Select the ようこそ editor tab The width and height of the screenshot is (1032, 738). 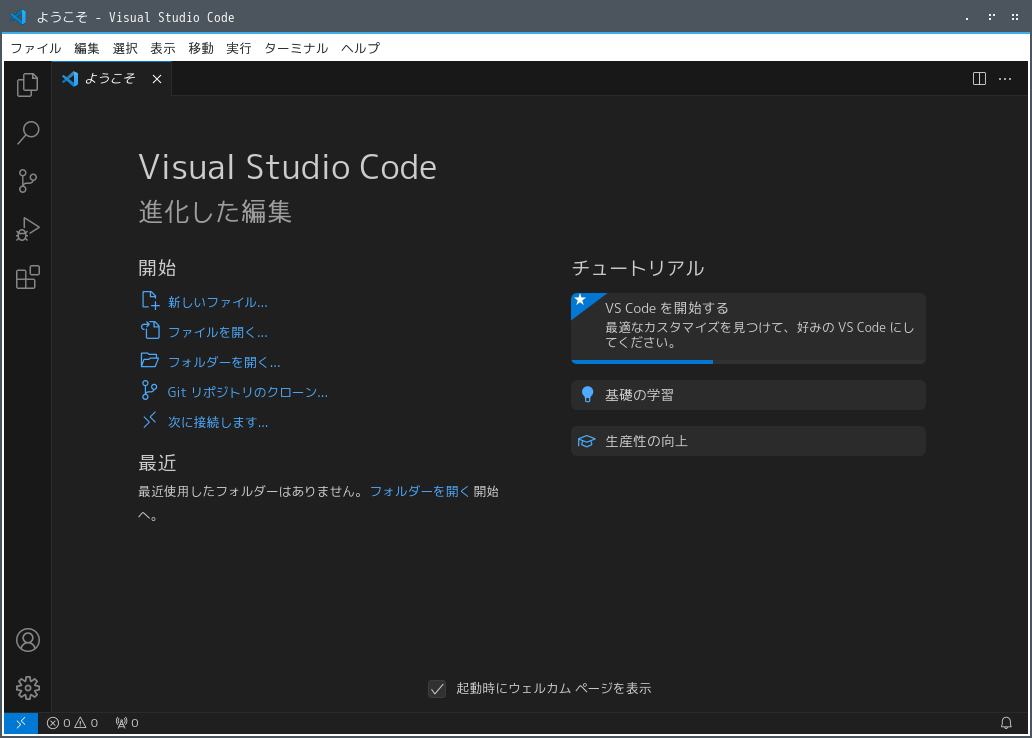112,78
